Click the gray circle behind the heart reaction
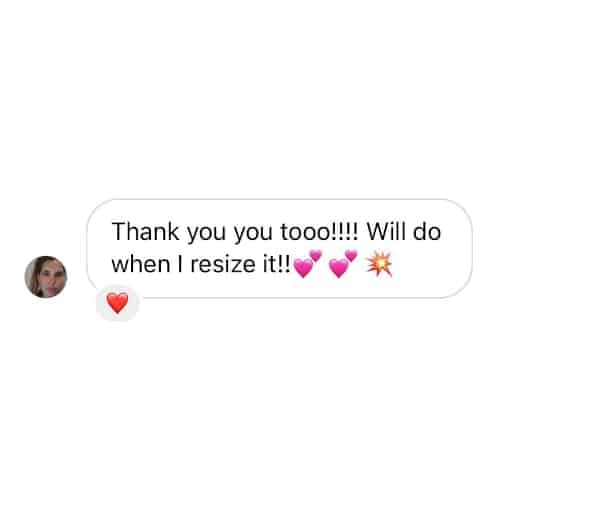This screenshot has height=518, width=600. [117, 303]
